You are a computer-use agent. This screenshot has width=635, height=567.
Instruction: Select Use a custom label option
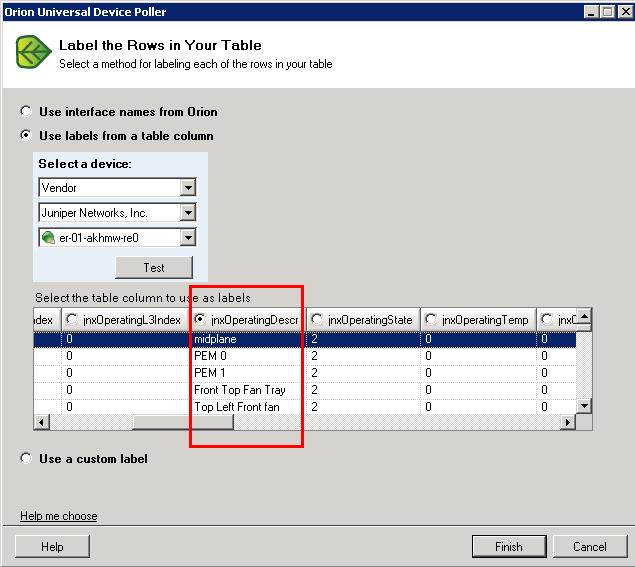tap(26, 458)
